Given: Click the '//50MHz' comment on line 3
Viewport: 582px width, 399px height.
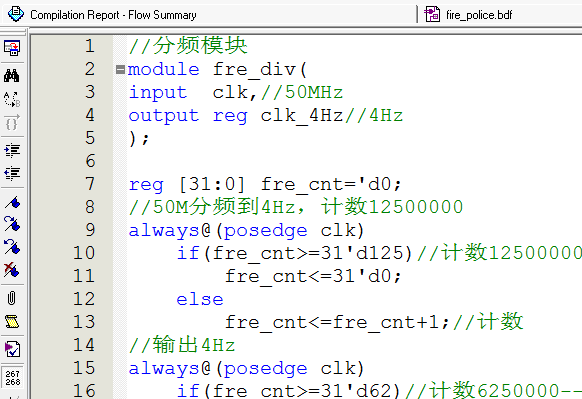Looking at the screenshot, I should (x=302, y=92).
